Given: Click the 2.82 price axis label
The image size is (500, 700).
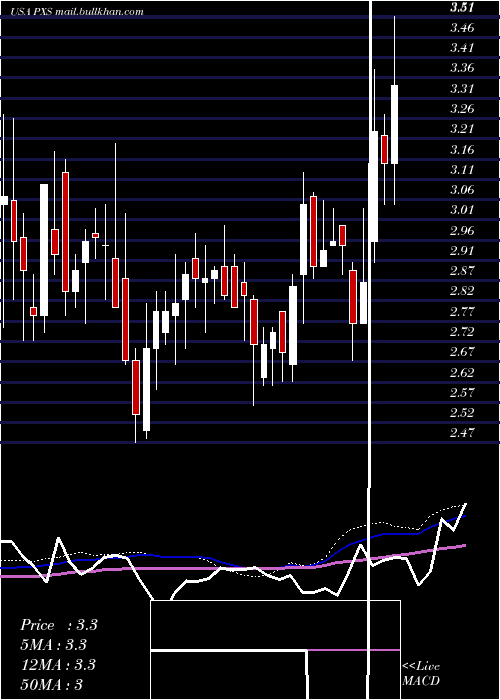Looking at the screenshot, I should point(462,291).
